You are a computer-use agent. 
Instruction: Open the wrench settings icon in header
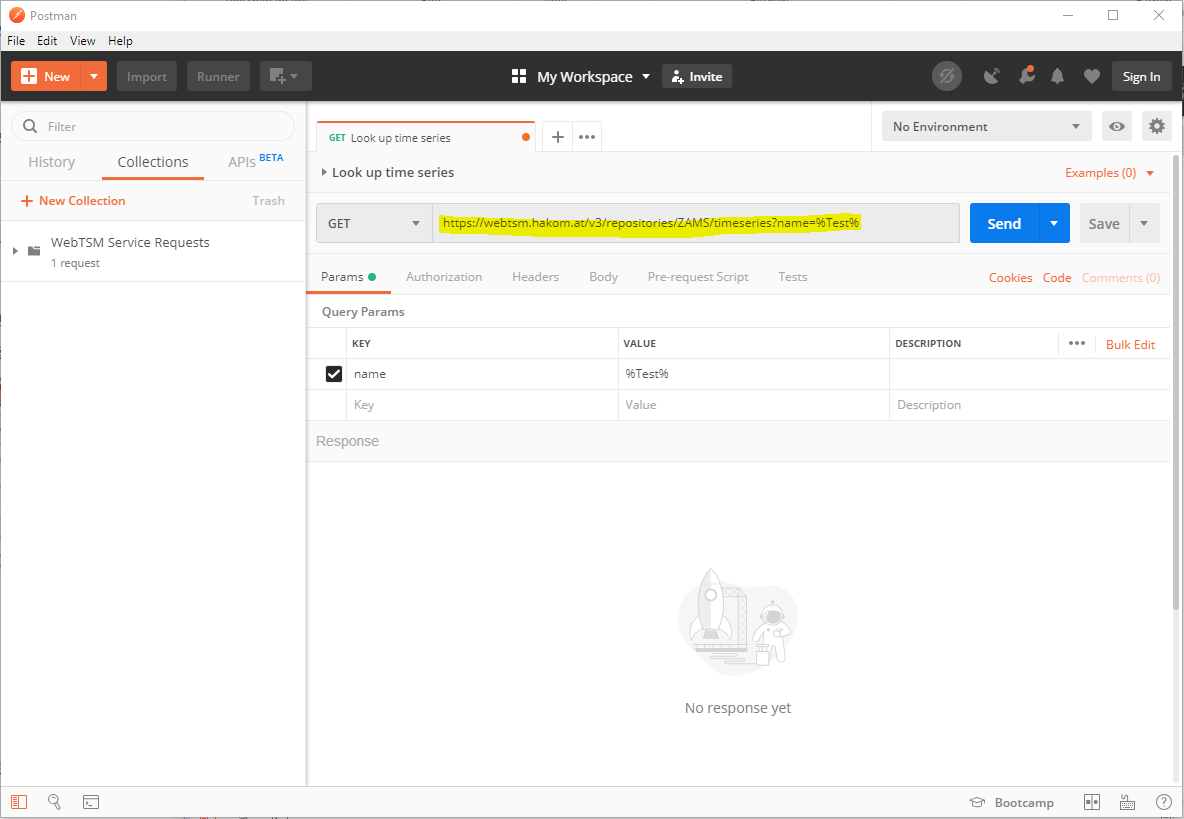[x=1025, y=76]
